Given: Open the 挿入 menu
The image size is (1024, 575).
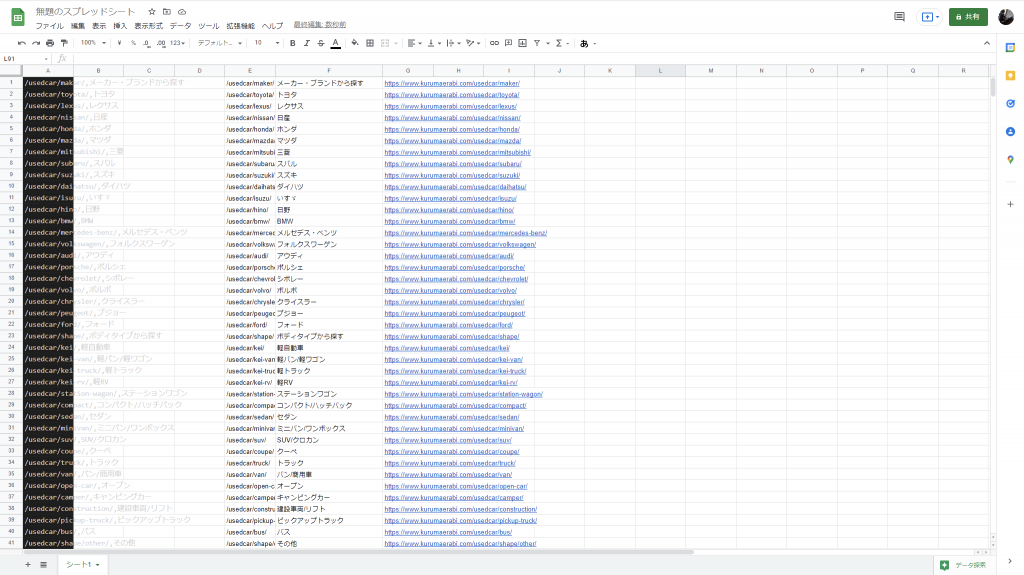Looking at the screenshot, I should point(120,26).
